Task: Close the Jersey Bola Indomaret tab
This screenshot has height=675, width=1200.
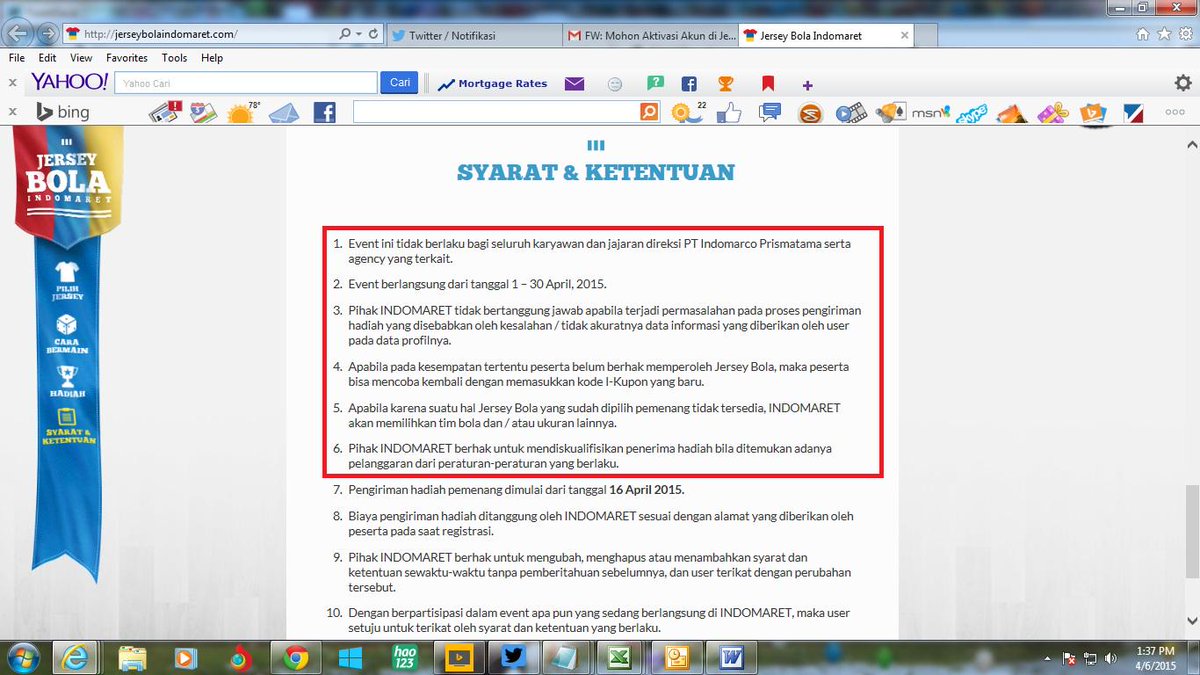Action: coord(906,35)
